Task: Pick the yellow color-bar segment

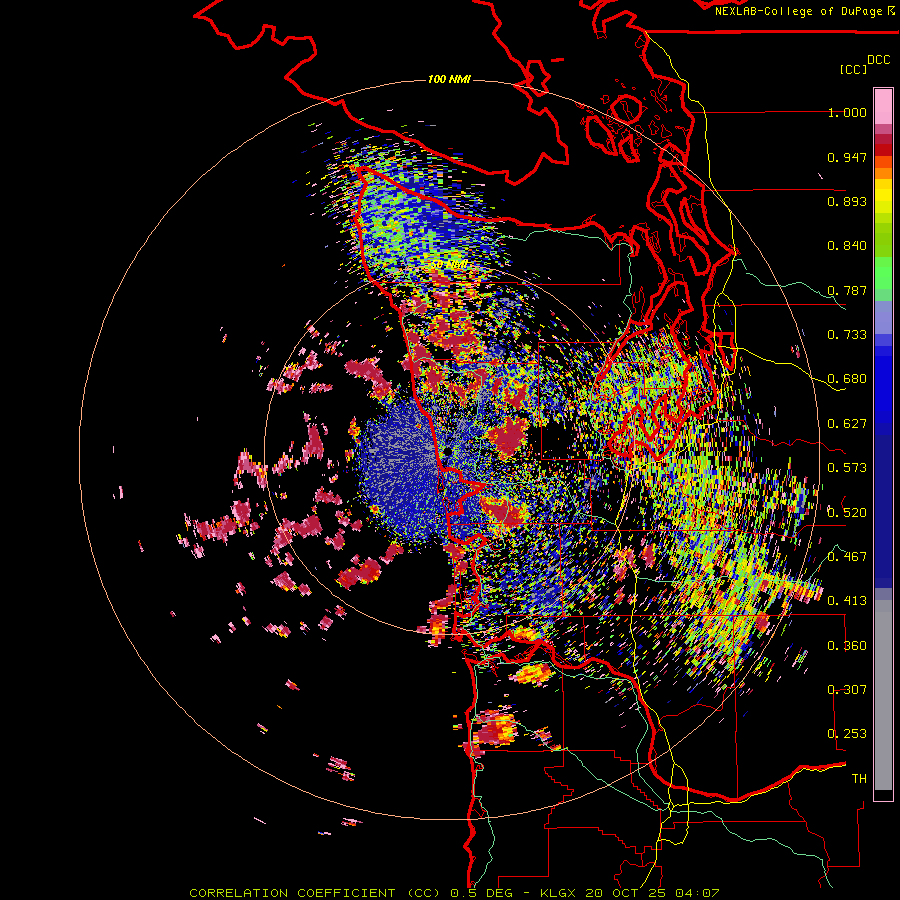Action: point(883,196)
